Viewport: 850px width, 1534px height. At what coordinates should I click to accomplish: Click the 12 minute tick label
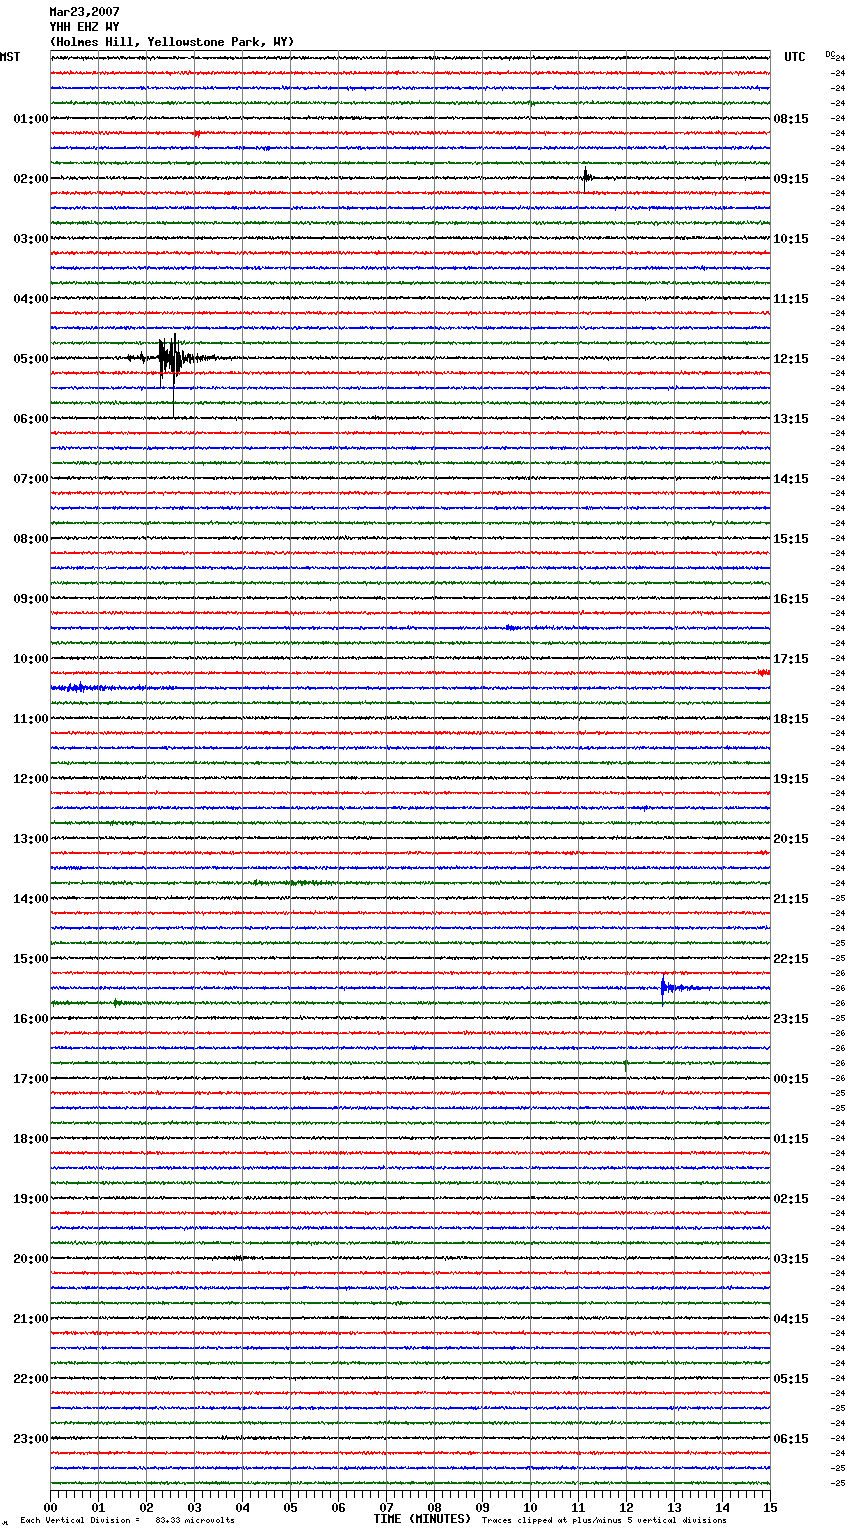[x=626, y=1508]
